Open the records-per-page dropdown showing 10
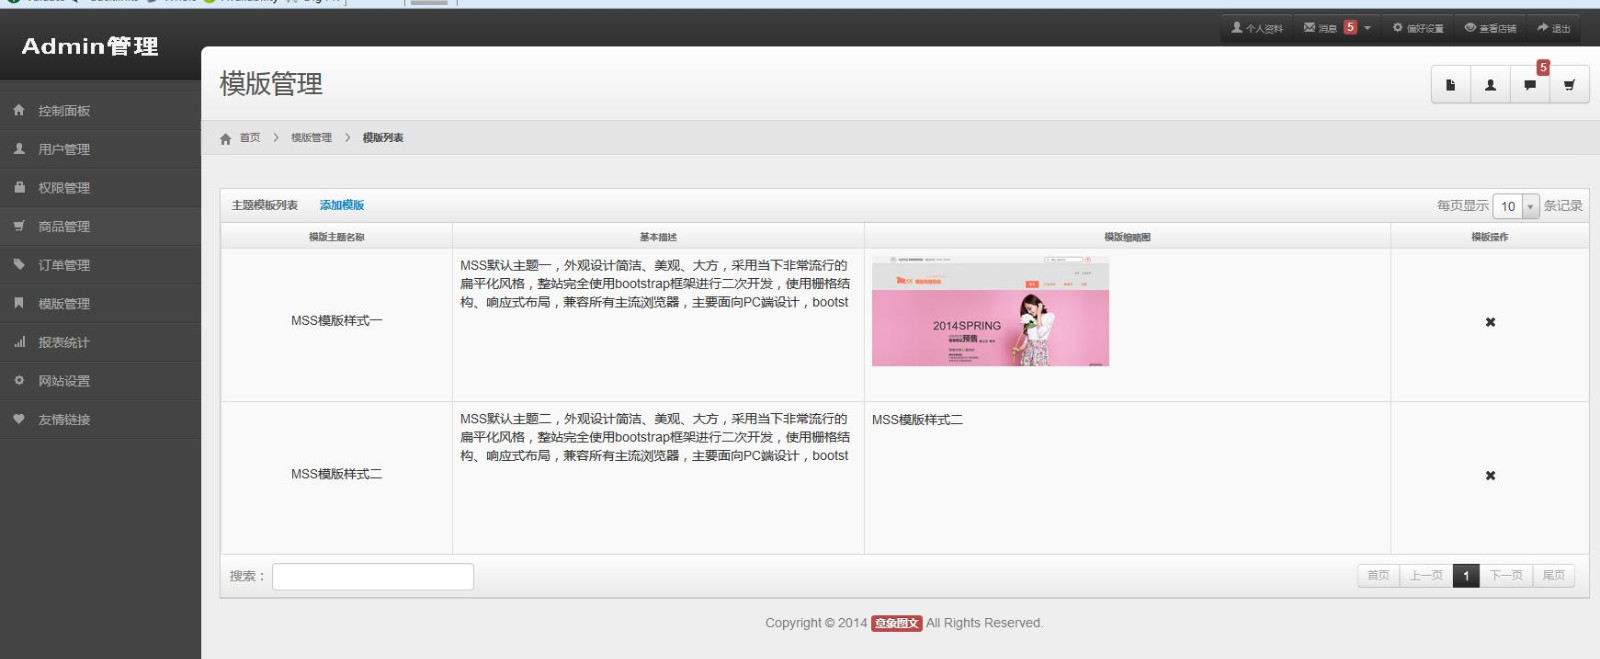Viewport: 1600px width, 659px height. (1516, 207)
